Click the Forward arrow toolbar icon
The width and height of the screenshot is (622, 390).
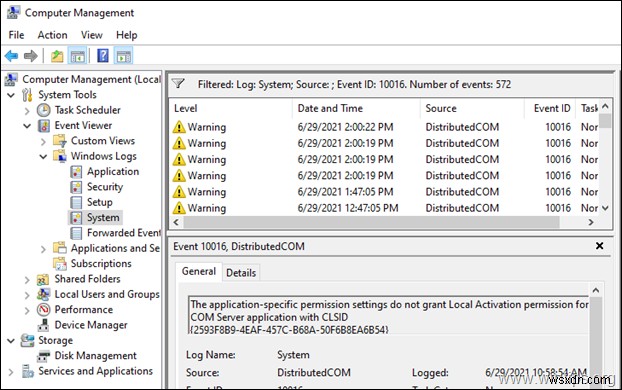31,56
